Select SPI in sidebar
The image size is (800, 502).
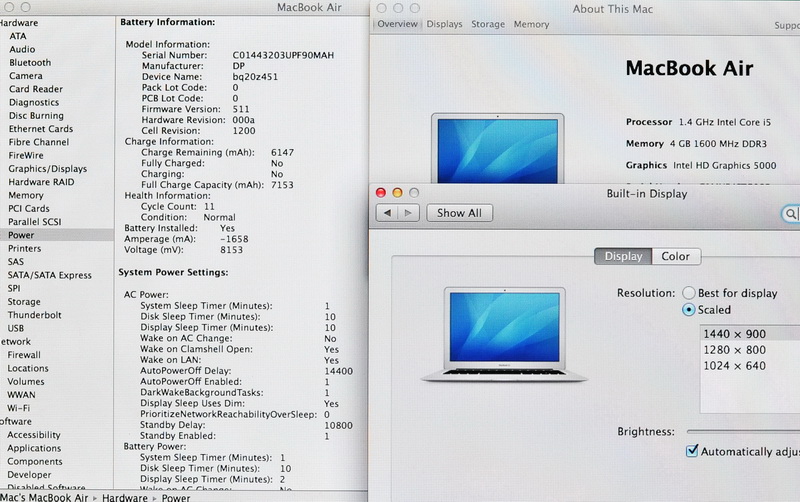click(x=14, y=288)
